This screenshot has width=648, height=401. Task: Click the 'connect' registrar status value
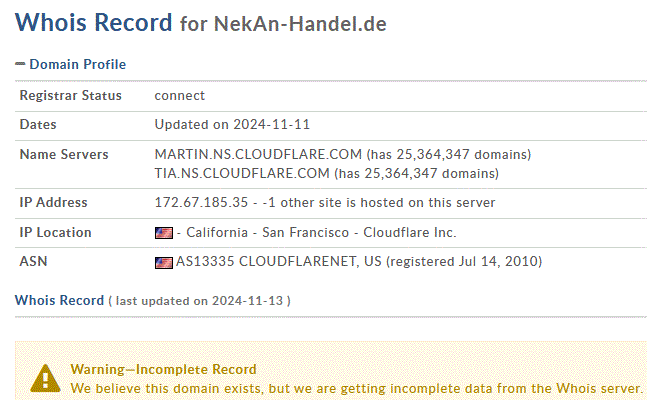[179, 96]
